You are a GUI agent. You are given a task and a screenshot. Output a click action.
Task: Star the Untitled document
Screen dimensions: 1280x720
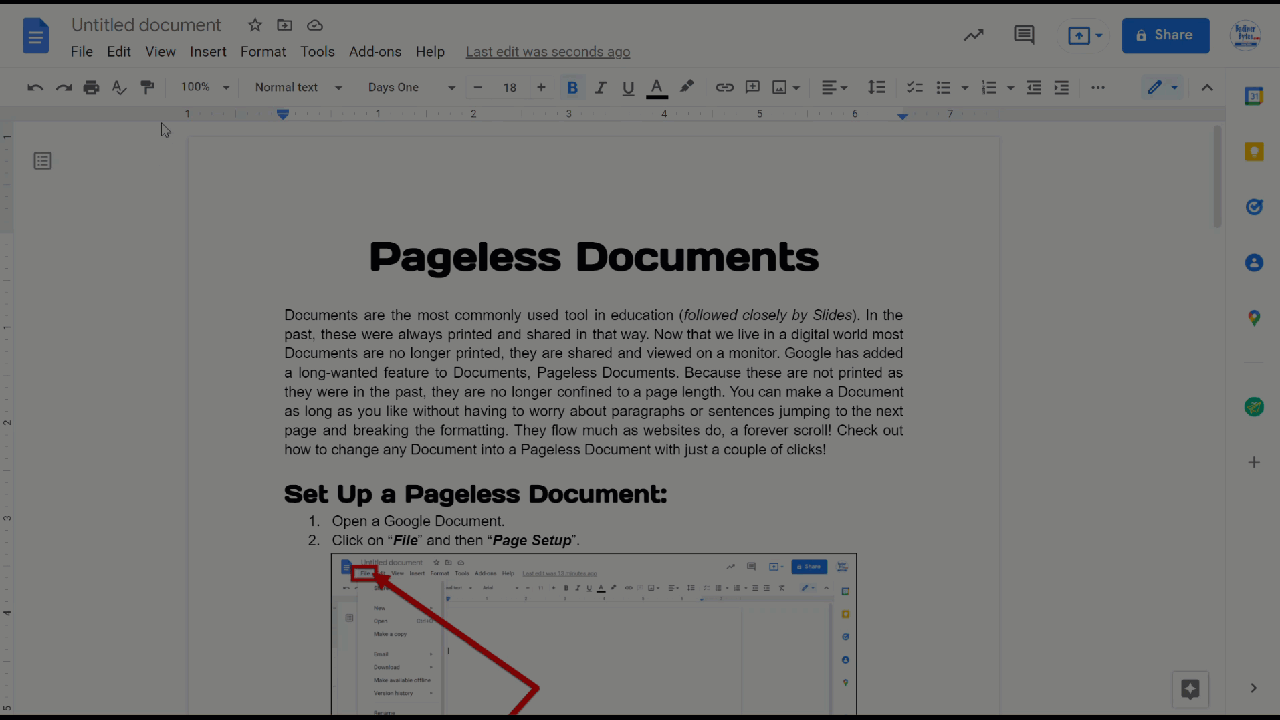(x=255, y=25)
